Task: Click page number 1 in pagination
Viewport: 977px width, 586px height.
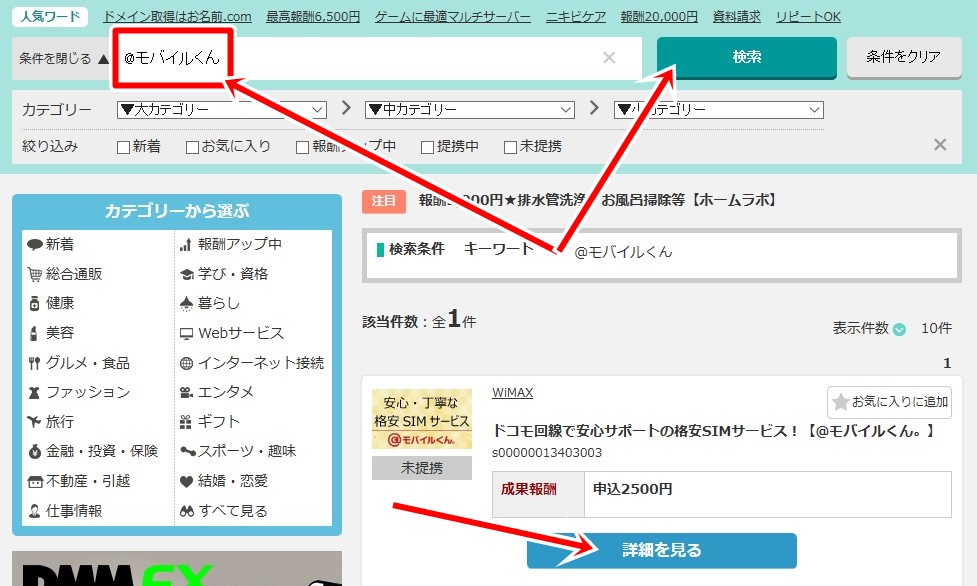Action: 947,363
